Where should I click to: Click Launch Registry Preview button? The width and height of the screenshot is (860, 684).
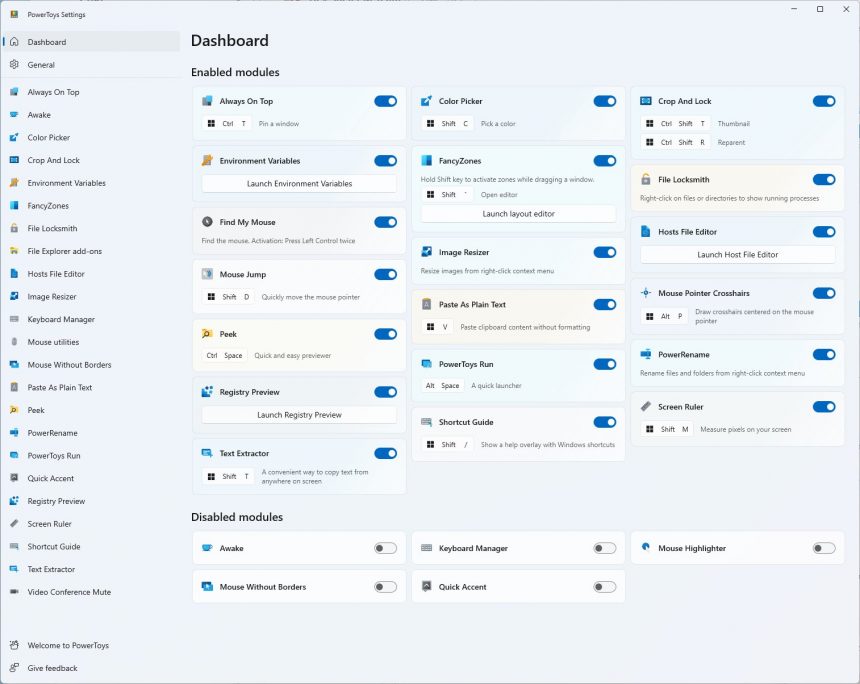pyautogui.click(x=299, y=415)
